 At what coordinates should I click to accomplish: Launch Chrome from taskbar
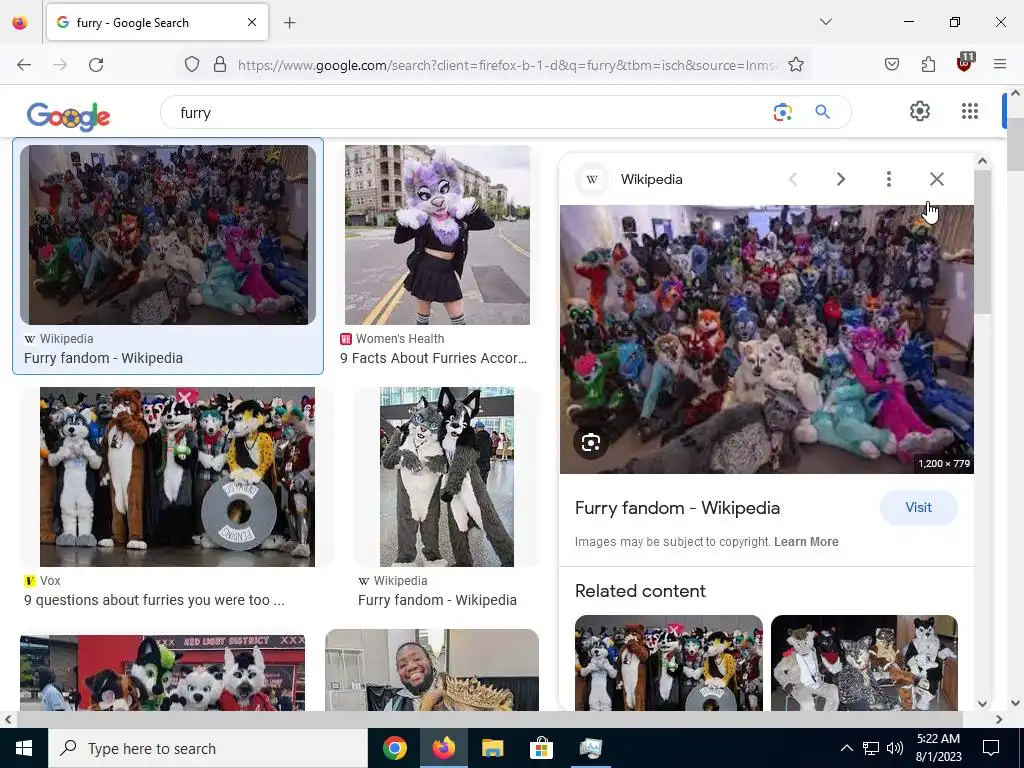394,748
